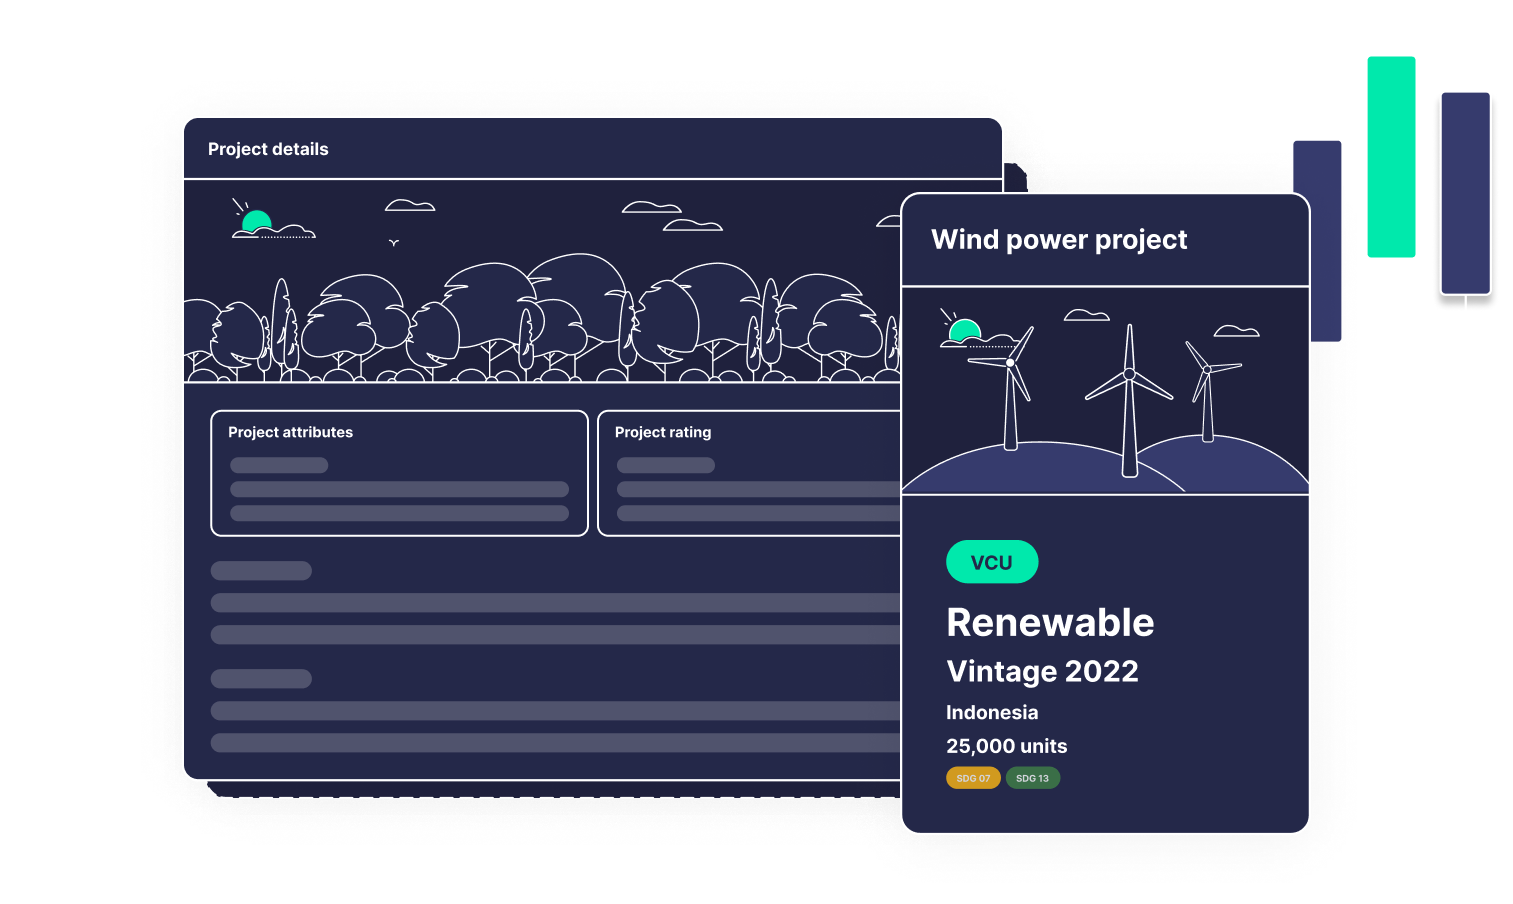Toggle the SDG 13 tag
The image size is (1513, 904).
point(1032,777)
